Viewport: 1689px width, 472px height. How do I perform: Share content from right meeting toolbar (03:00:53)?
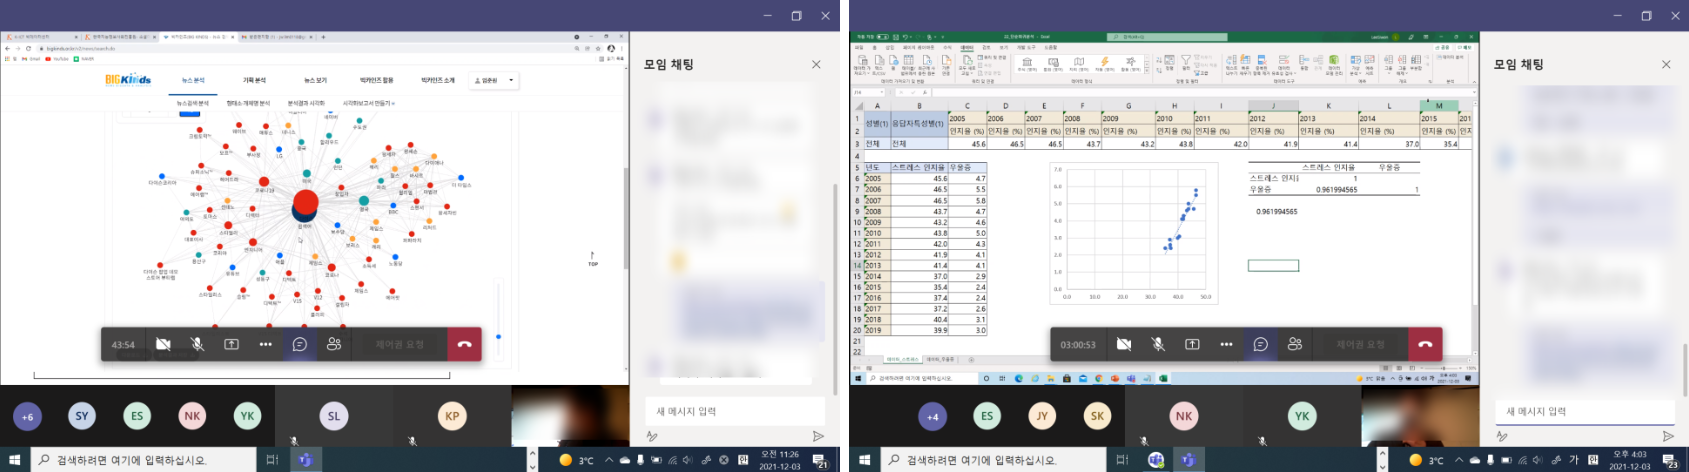1192,344
